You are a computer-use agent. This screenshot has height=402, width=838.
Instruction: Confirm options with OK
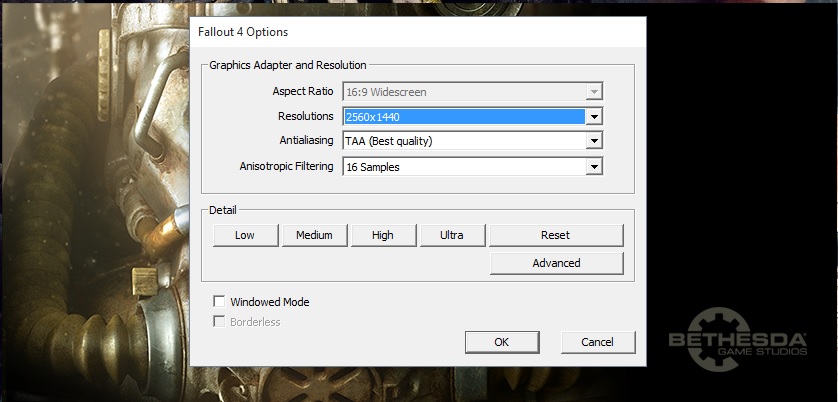pyautogui.click(x=502, y=342)
